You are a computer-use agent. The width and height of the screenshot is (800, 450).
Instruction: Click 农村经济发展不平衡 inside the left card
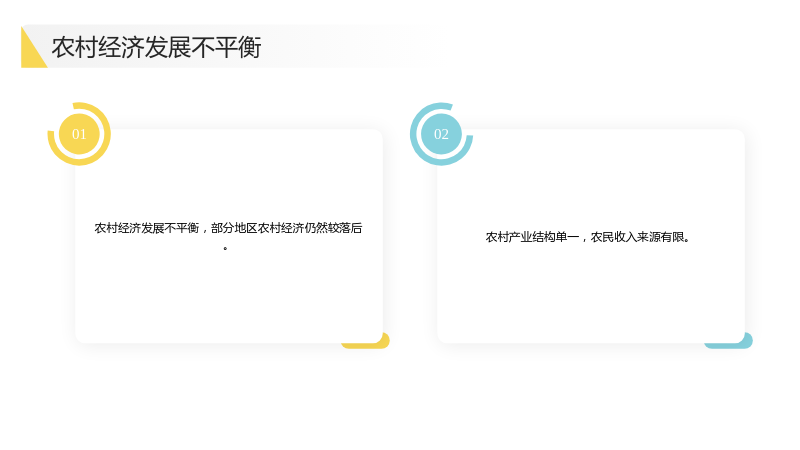(146, 228)
